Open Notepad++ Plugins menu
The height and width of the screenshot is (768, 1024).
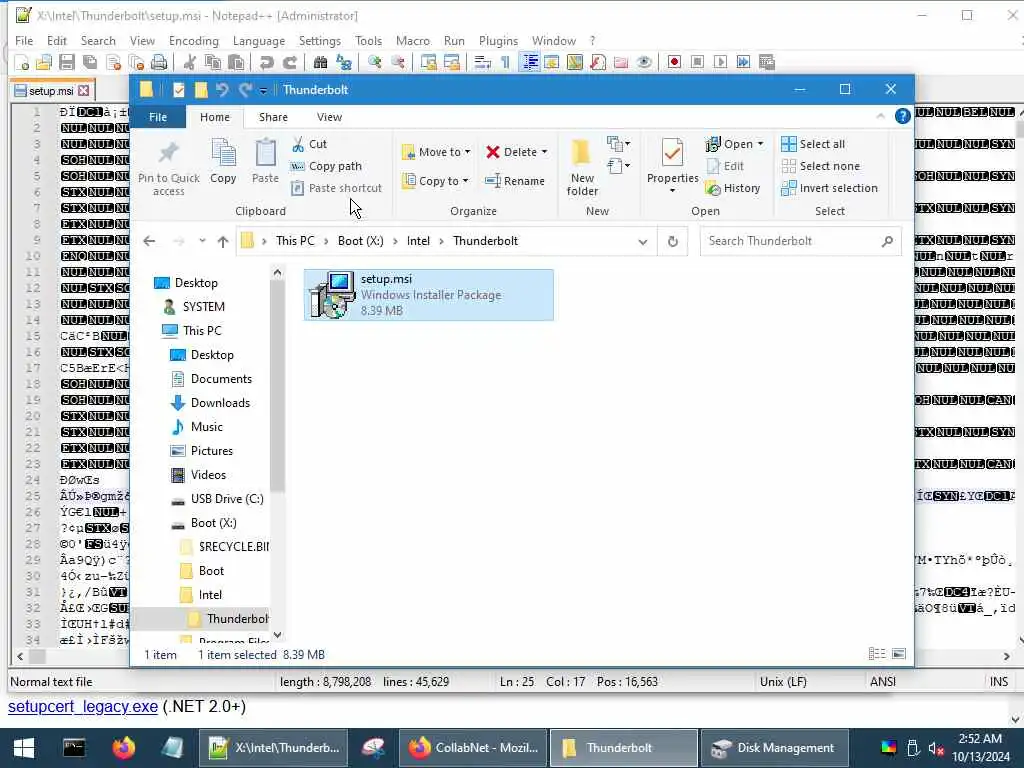coord(498,40)
